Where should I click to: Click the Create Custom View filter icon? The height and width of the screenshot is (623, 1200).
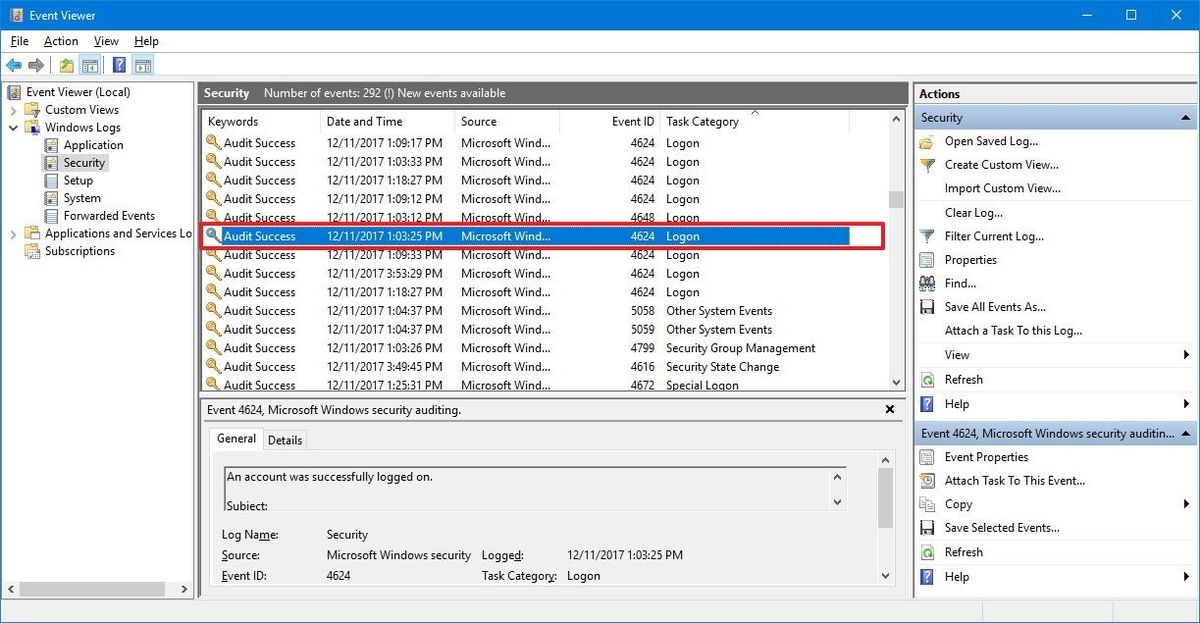pyautogui.click(x=927, y=164)
